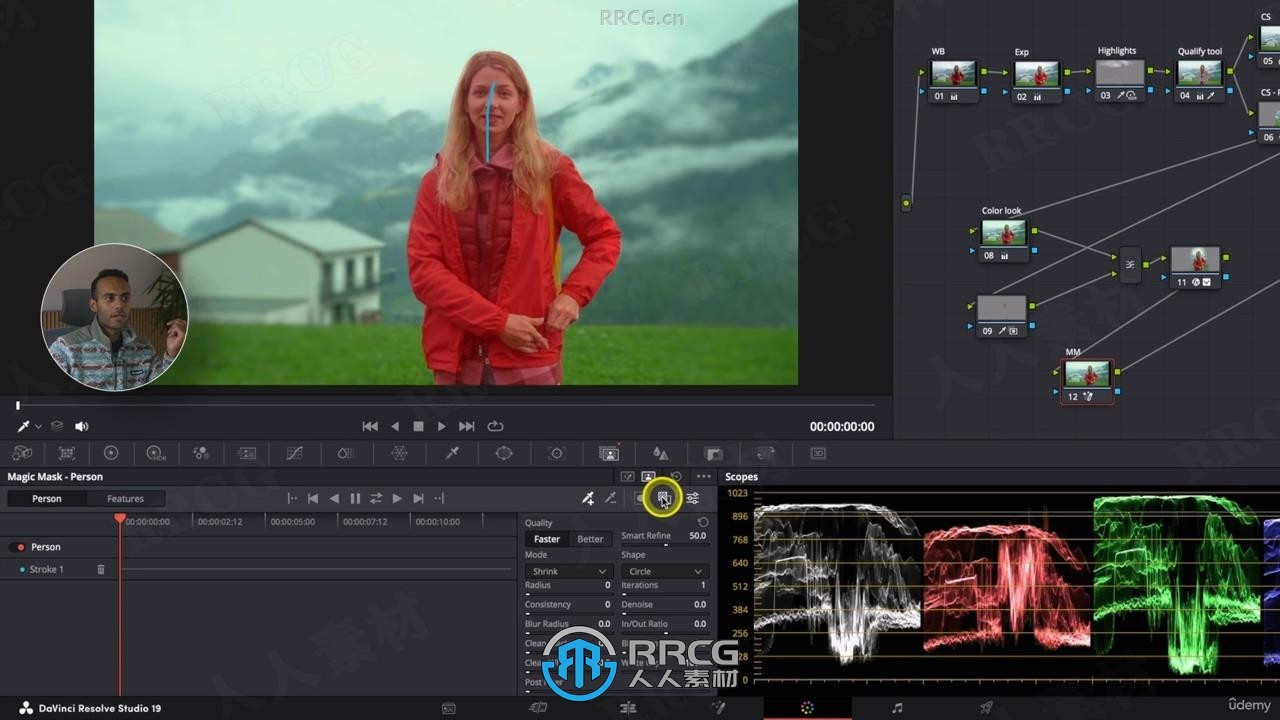The height and width of the screenshot is (720, 1280).
Task: Open the Curves palette
Action: 294,453
